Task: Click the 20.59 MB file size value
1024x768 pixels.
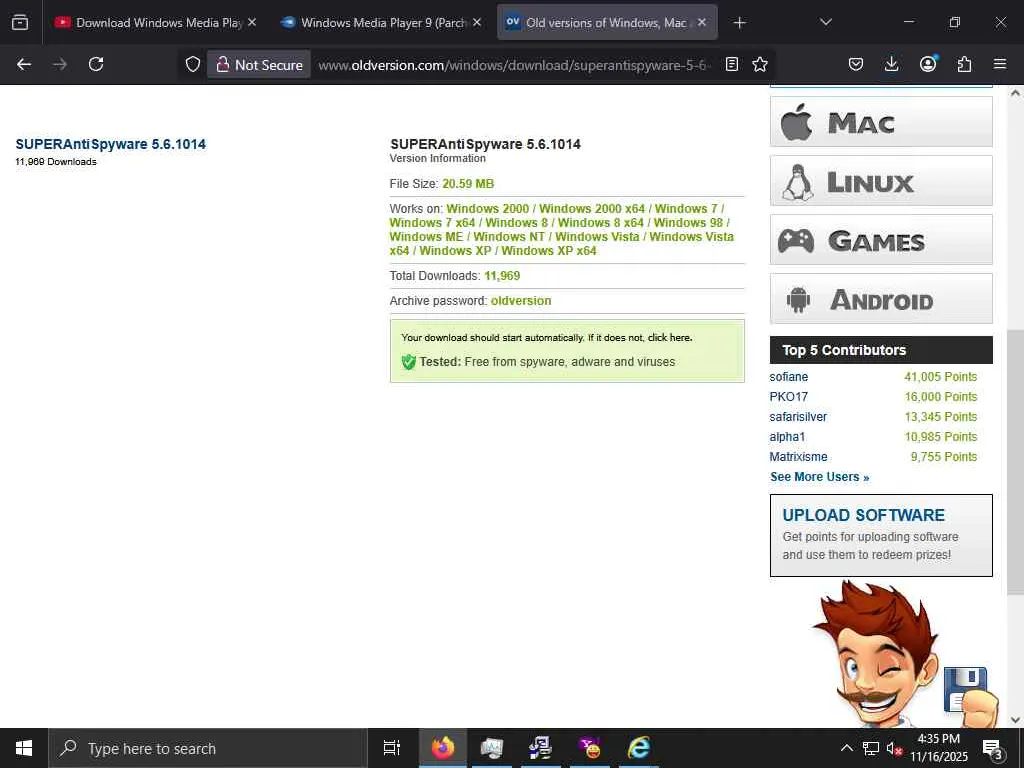Action: pos(468,184)
